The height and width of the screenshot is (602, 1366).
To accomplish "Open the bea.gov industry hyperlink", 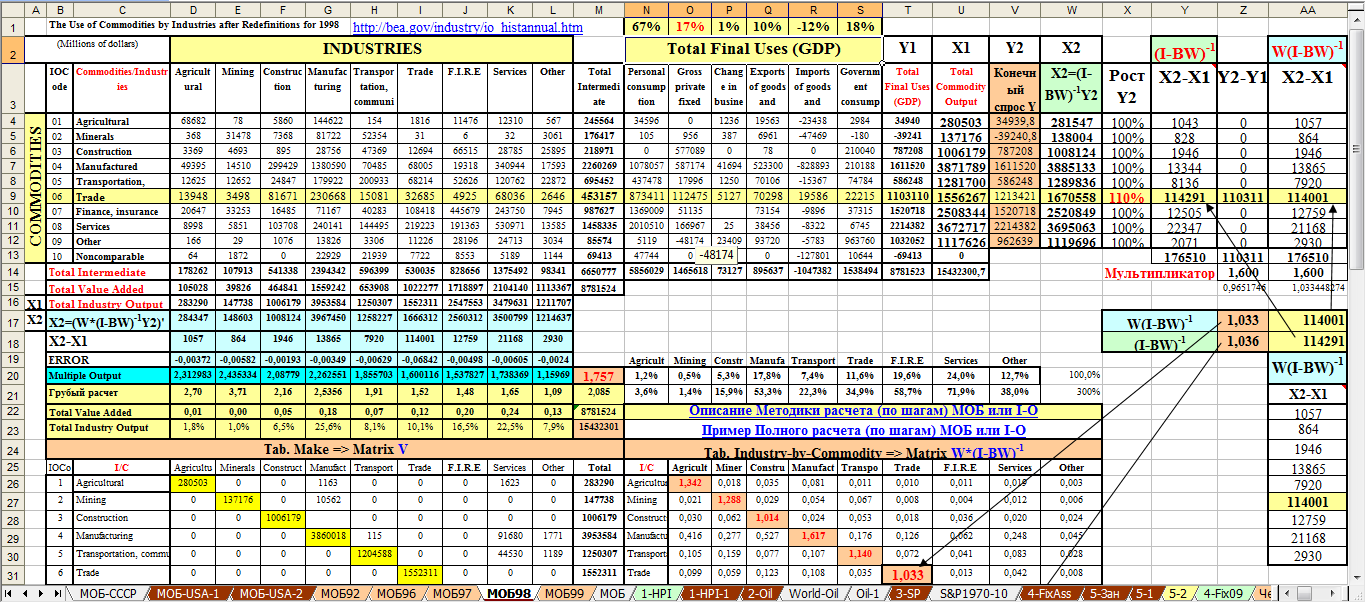I will [468, 28].
